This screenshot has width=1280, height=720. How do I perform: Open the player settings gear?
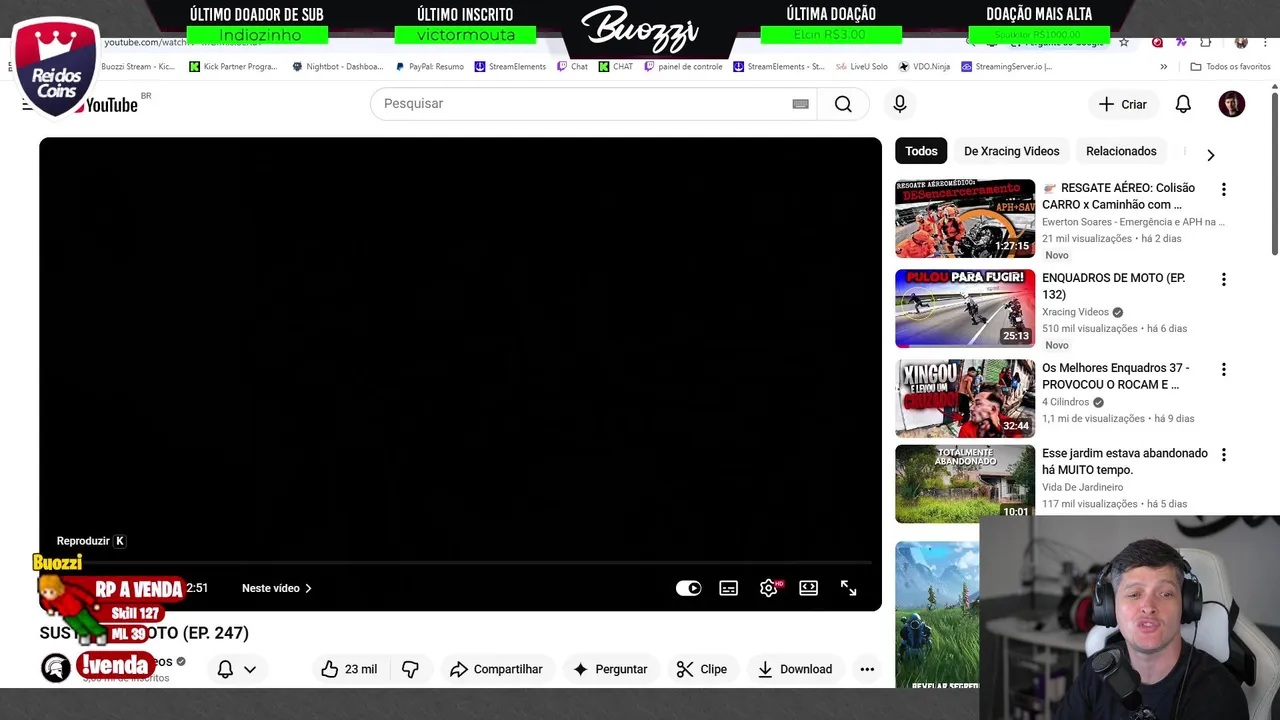[x=768, y=588]
